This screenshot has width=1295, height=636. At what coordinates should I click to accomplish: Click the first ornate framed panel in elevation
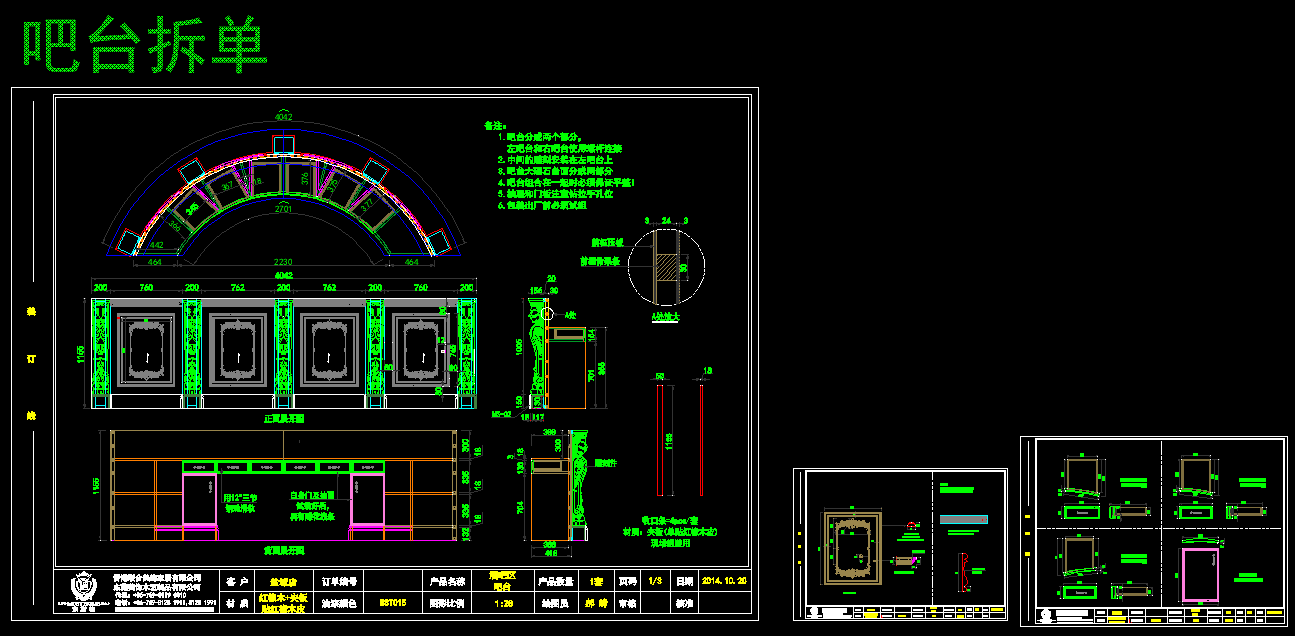pos(147,350)
